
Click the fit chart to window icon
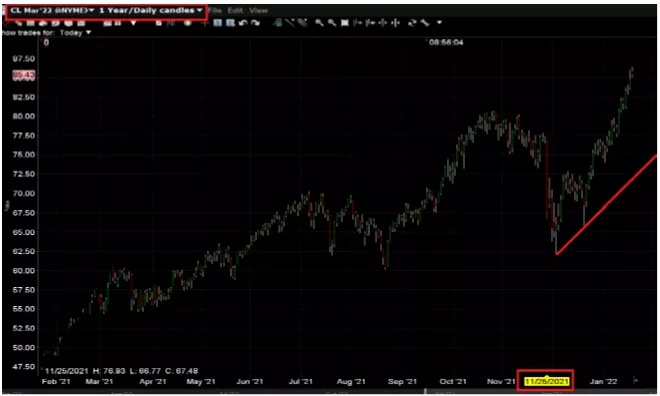click(x=345, y=23)
